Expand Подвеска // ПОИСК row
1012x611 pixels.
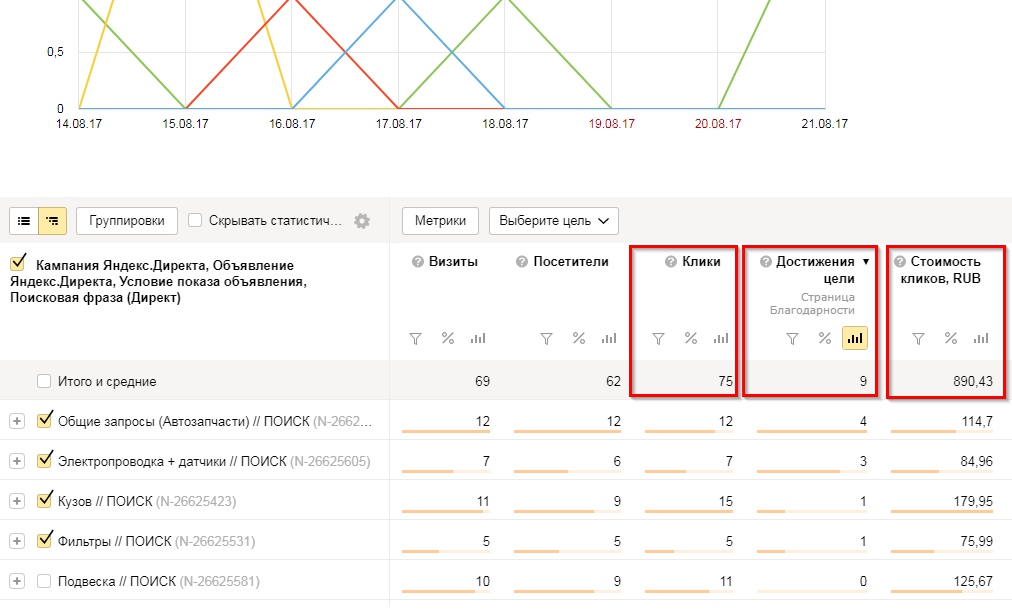coord(17,581)
